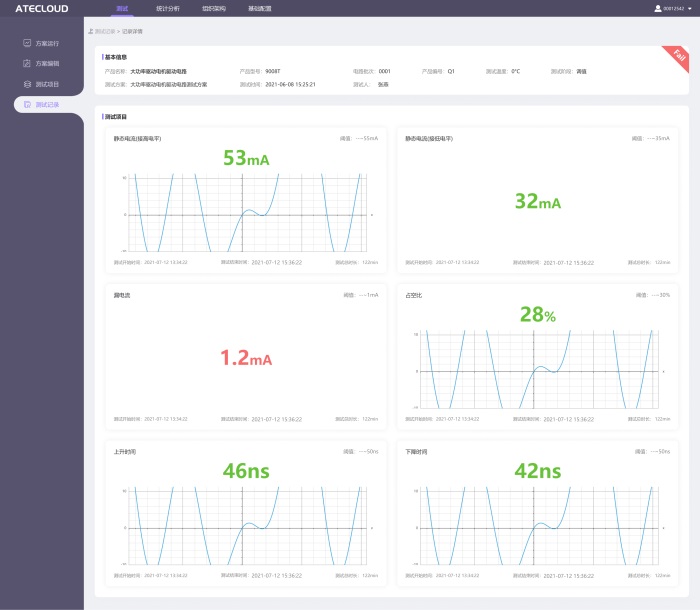This screenshot has height=610, width=700.
Task: Click the end time on 漏电流 card
Action: pos(277,419)
